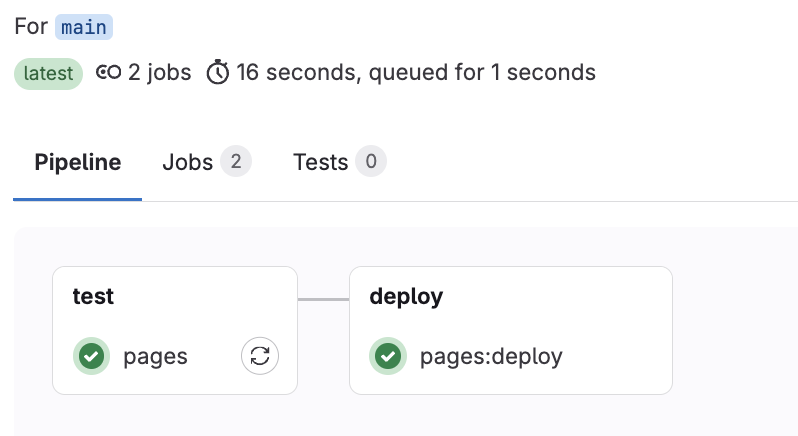Open the Jobs tab

pos(188,162)
